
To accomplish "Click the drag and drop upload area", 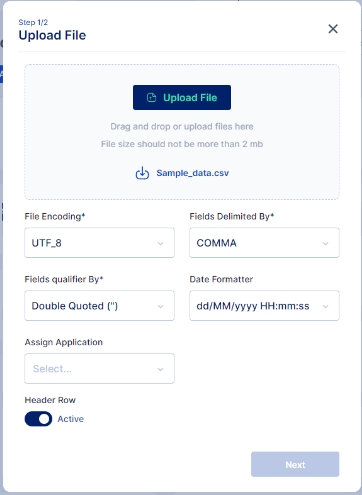I will click(182, 132).
